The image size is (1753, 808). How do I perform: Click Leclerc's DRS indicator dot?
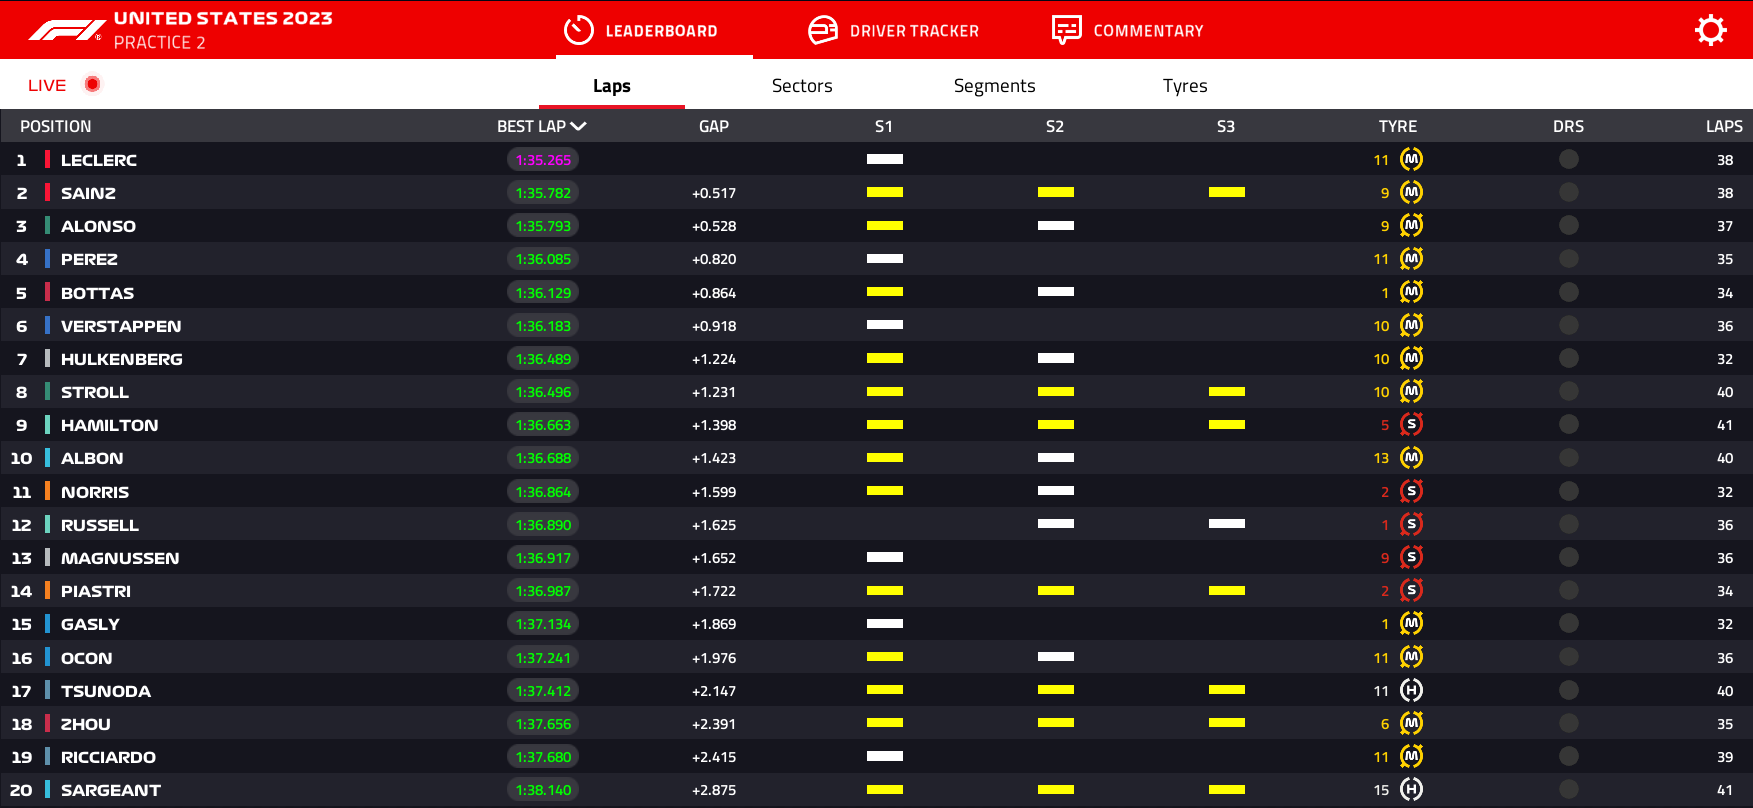tap(1568, 159)
